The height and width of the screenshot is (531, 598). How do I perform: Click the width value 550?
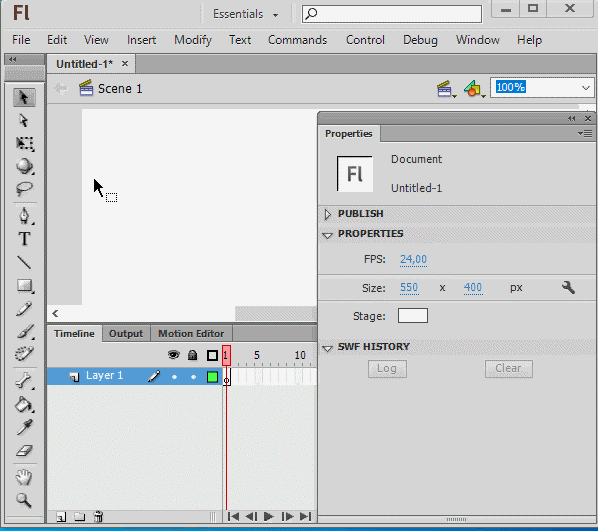409,287
